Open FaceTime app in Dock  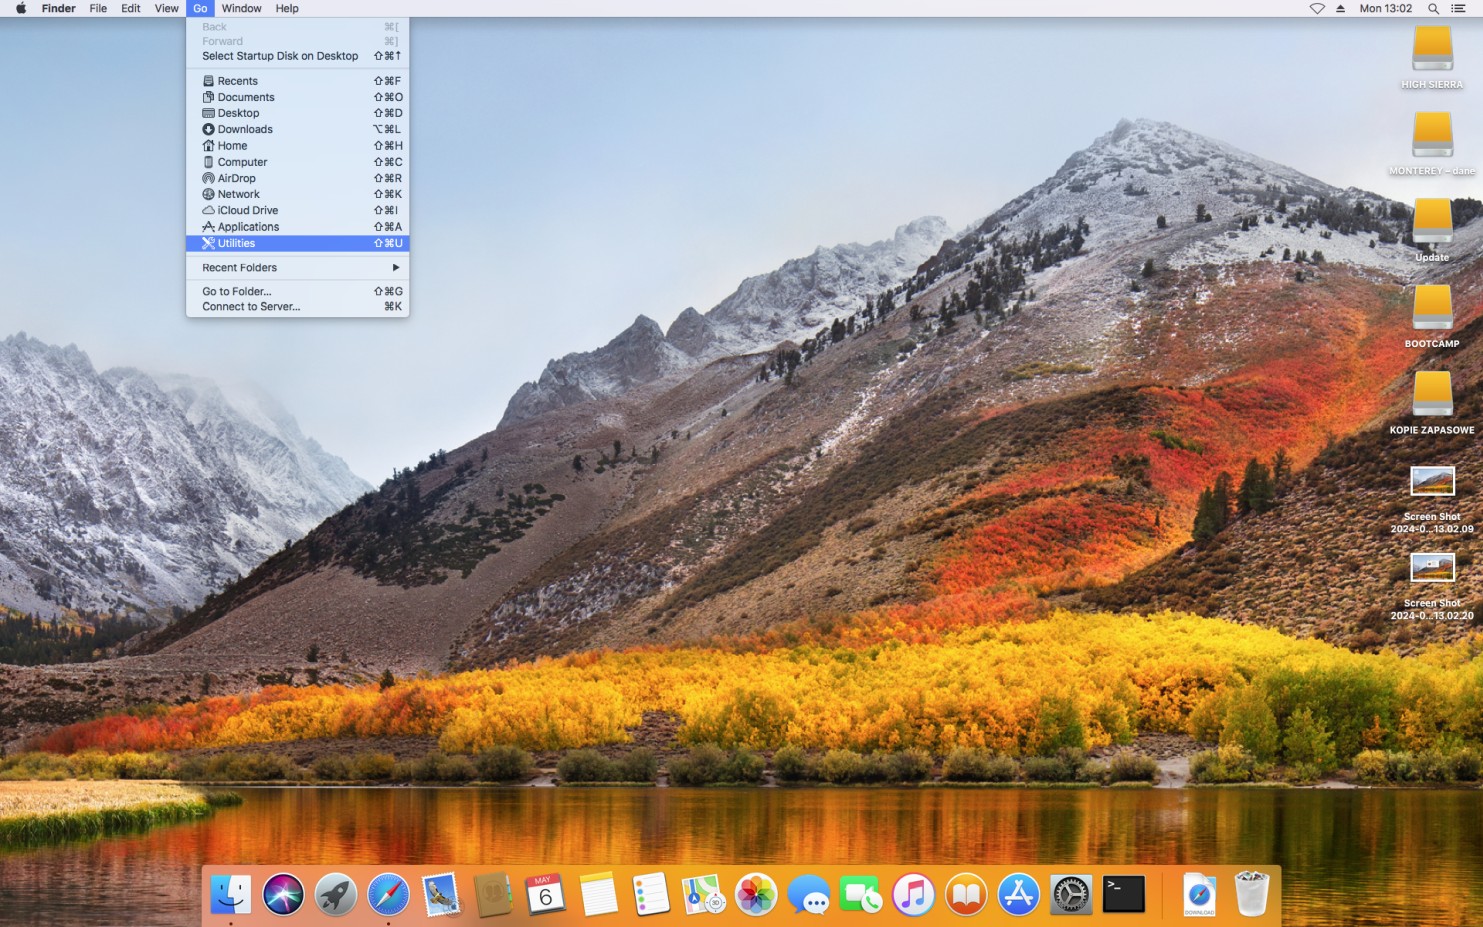click(861, 894)
